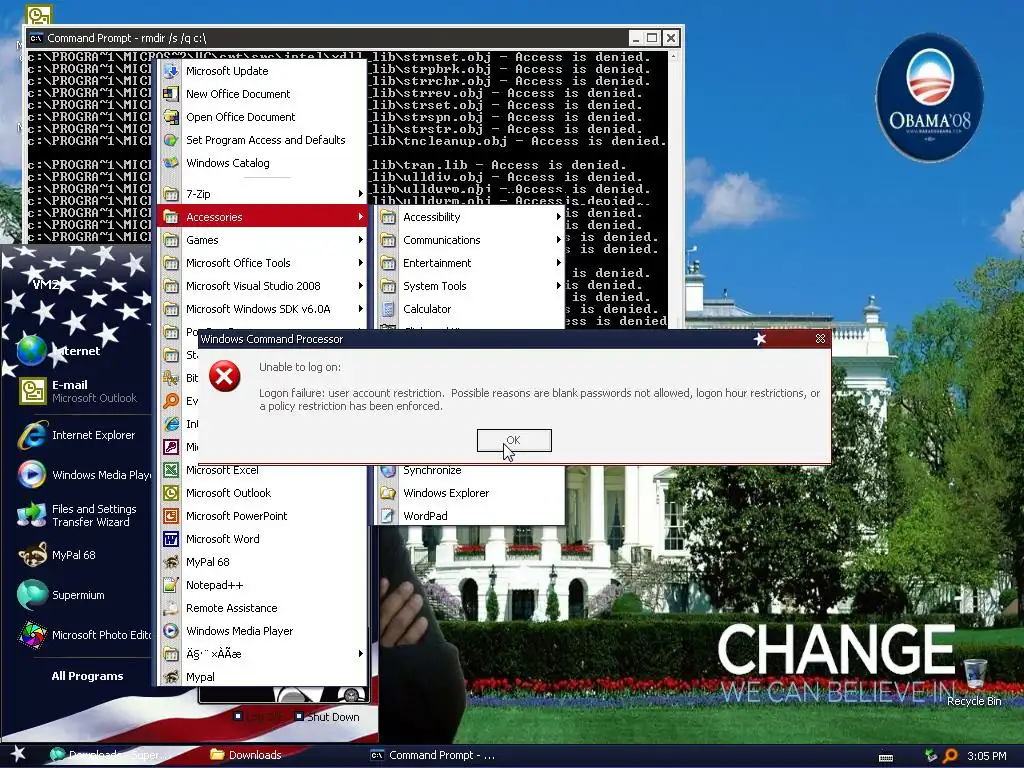Click the Shut Down button
1024x768 pixels.
[327, 716]
